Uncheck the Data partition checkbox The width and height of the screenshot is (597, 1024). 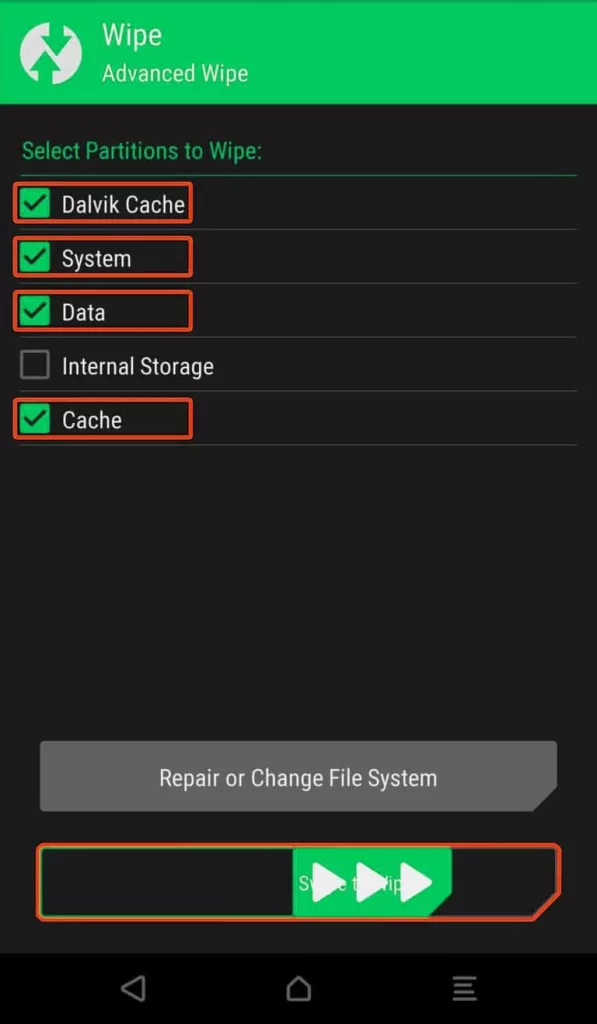click(35, 311)
